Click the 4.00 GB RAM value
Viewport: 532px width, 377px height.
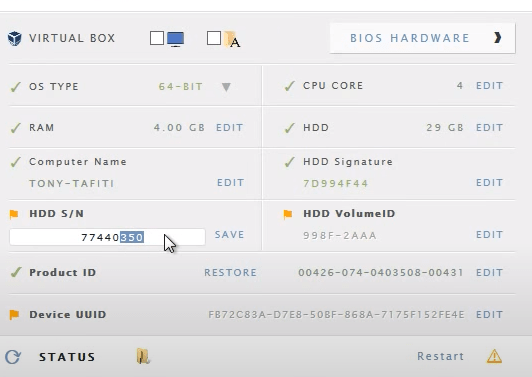click(179, 128)
